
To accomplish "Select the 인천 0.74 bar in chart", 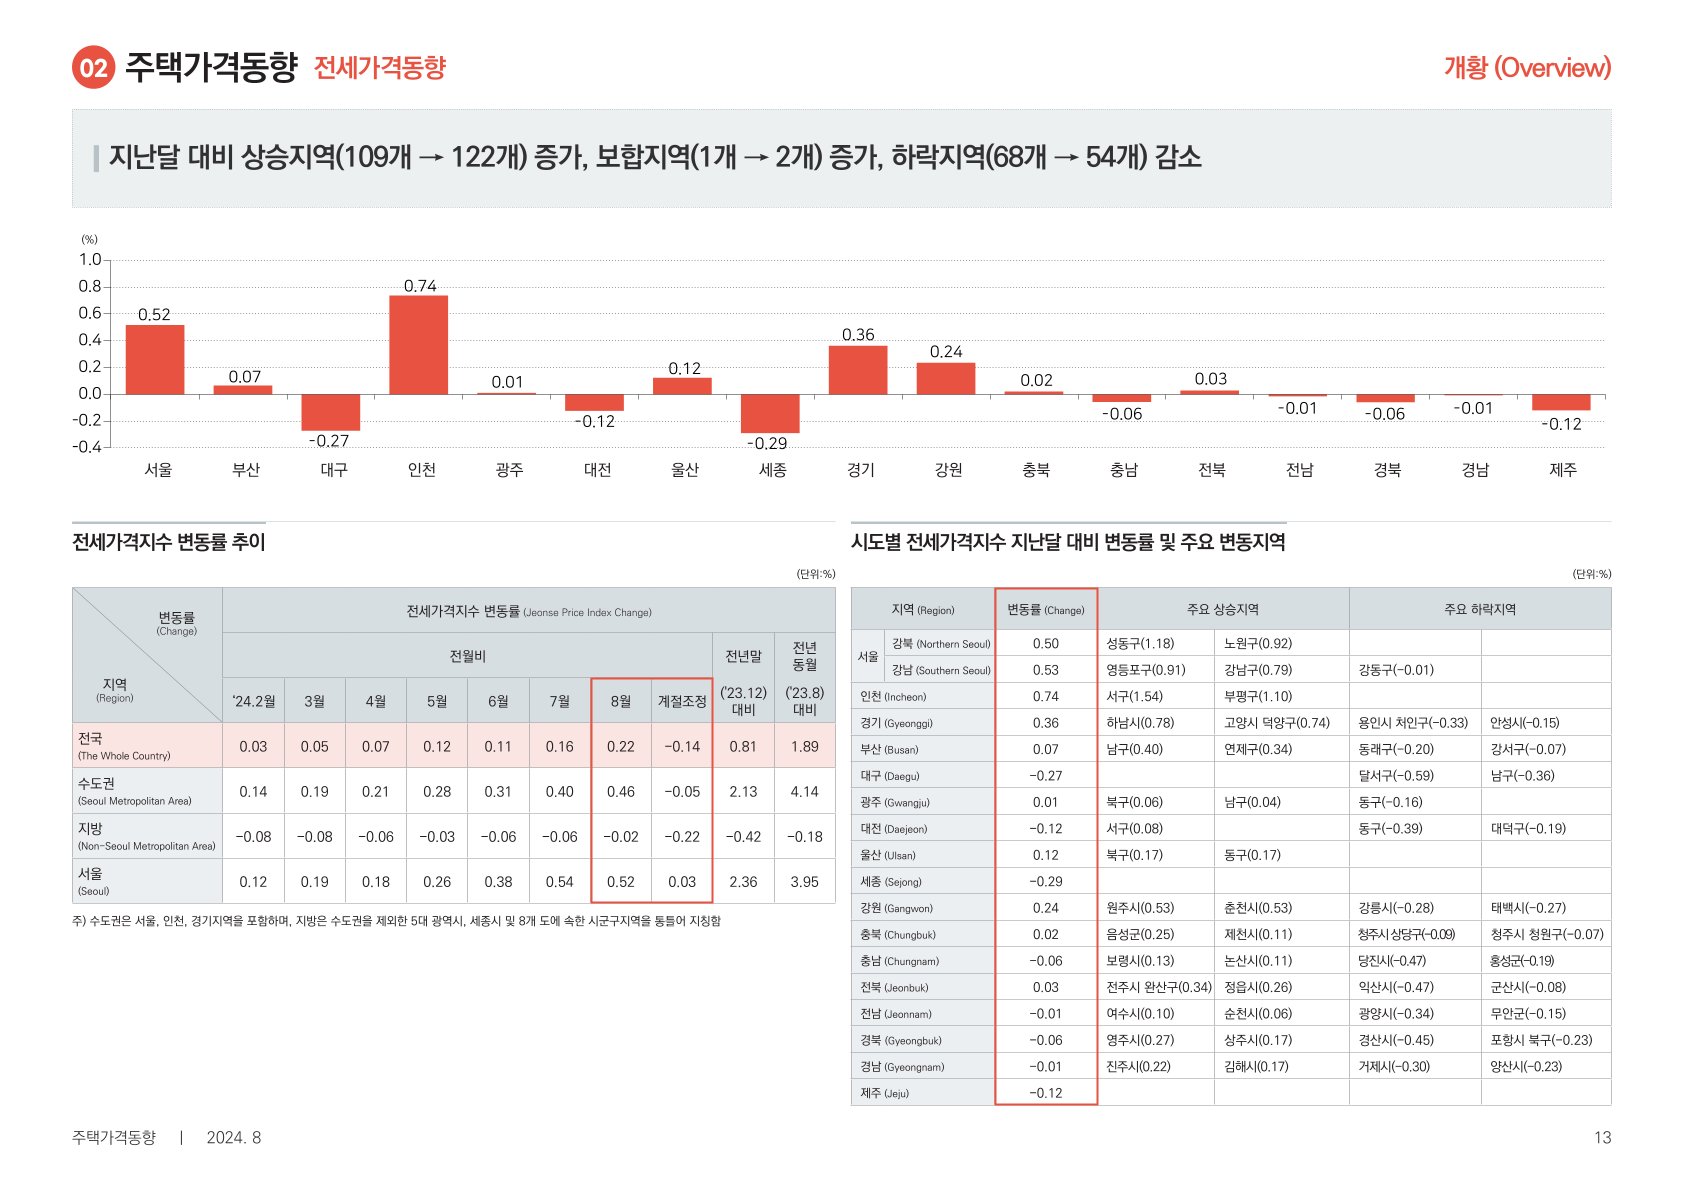I will click(418, 345).
